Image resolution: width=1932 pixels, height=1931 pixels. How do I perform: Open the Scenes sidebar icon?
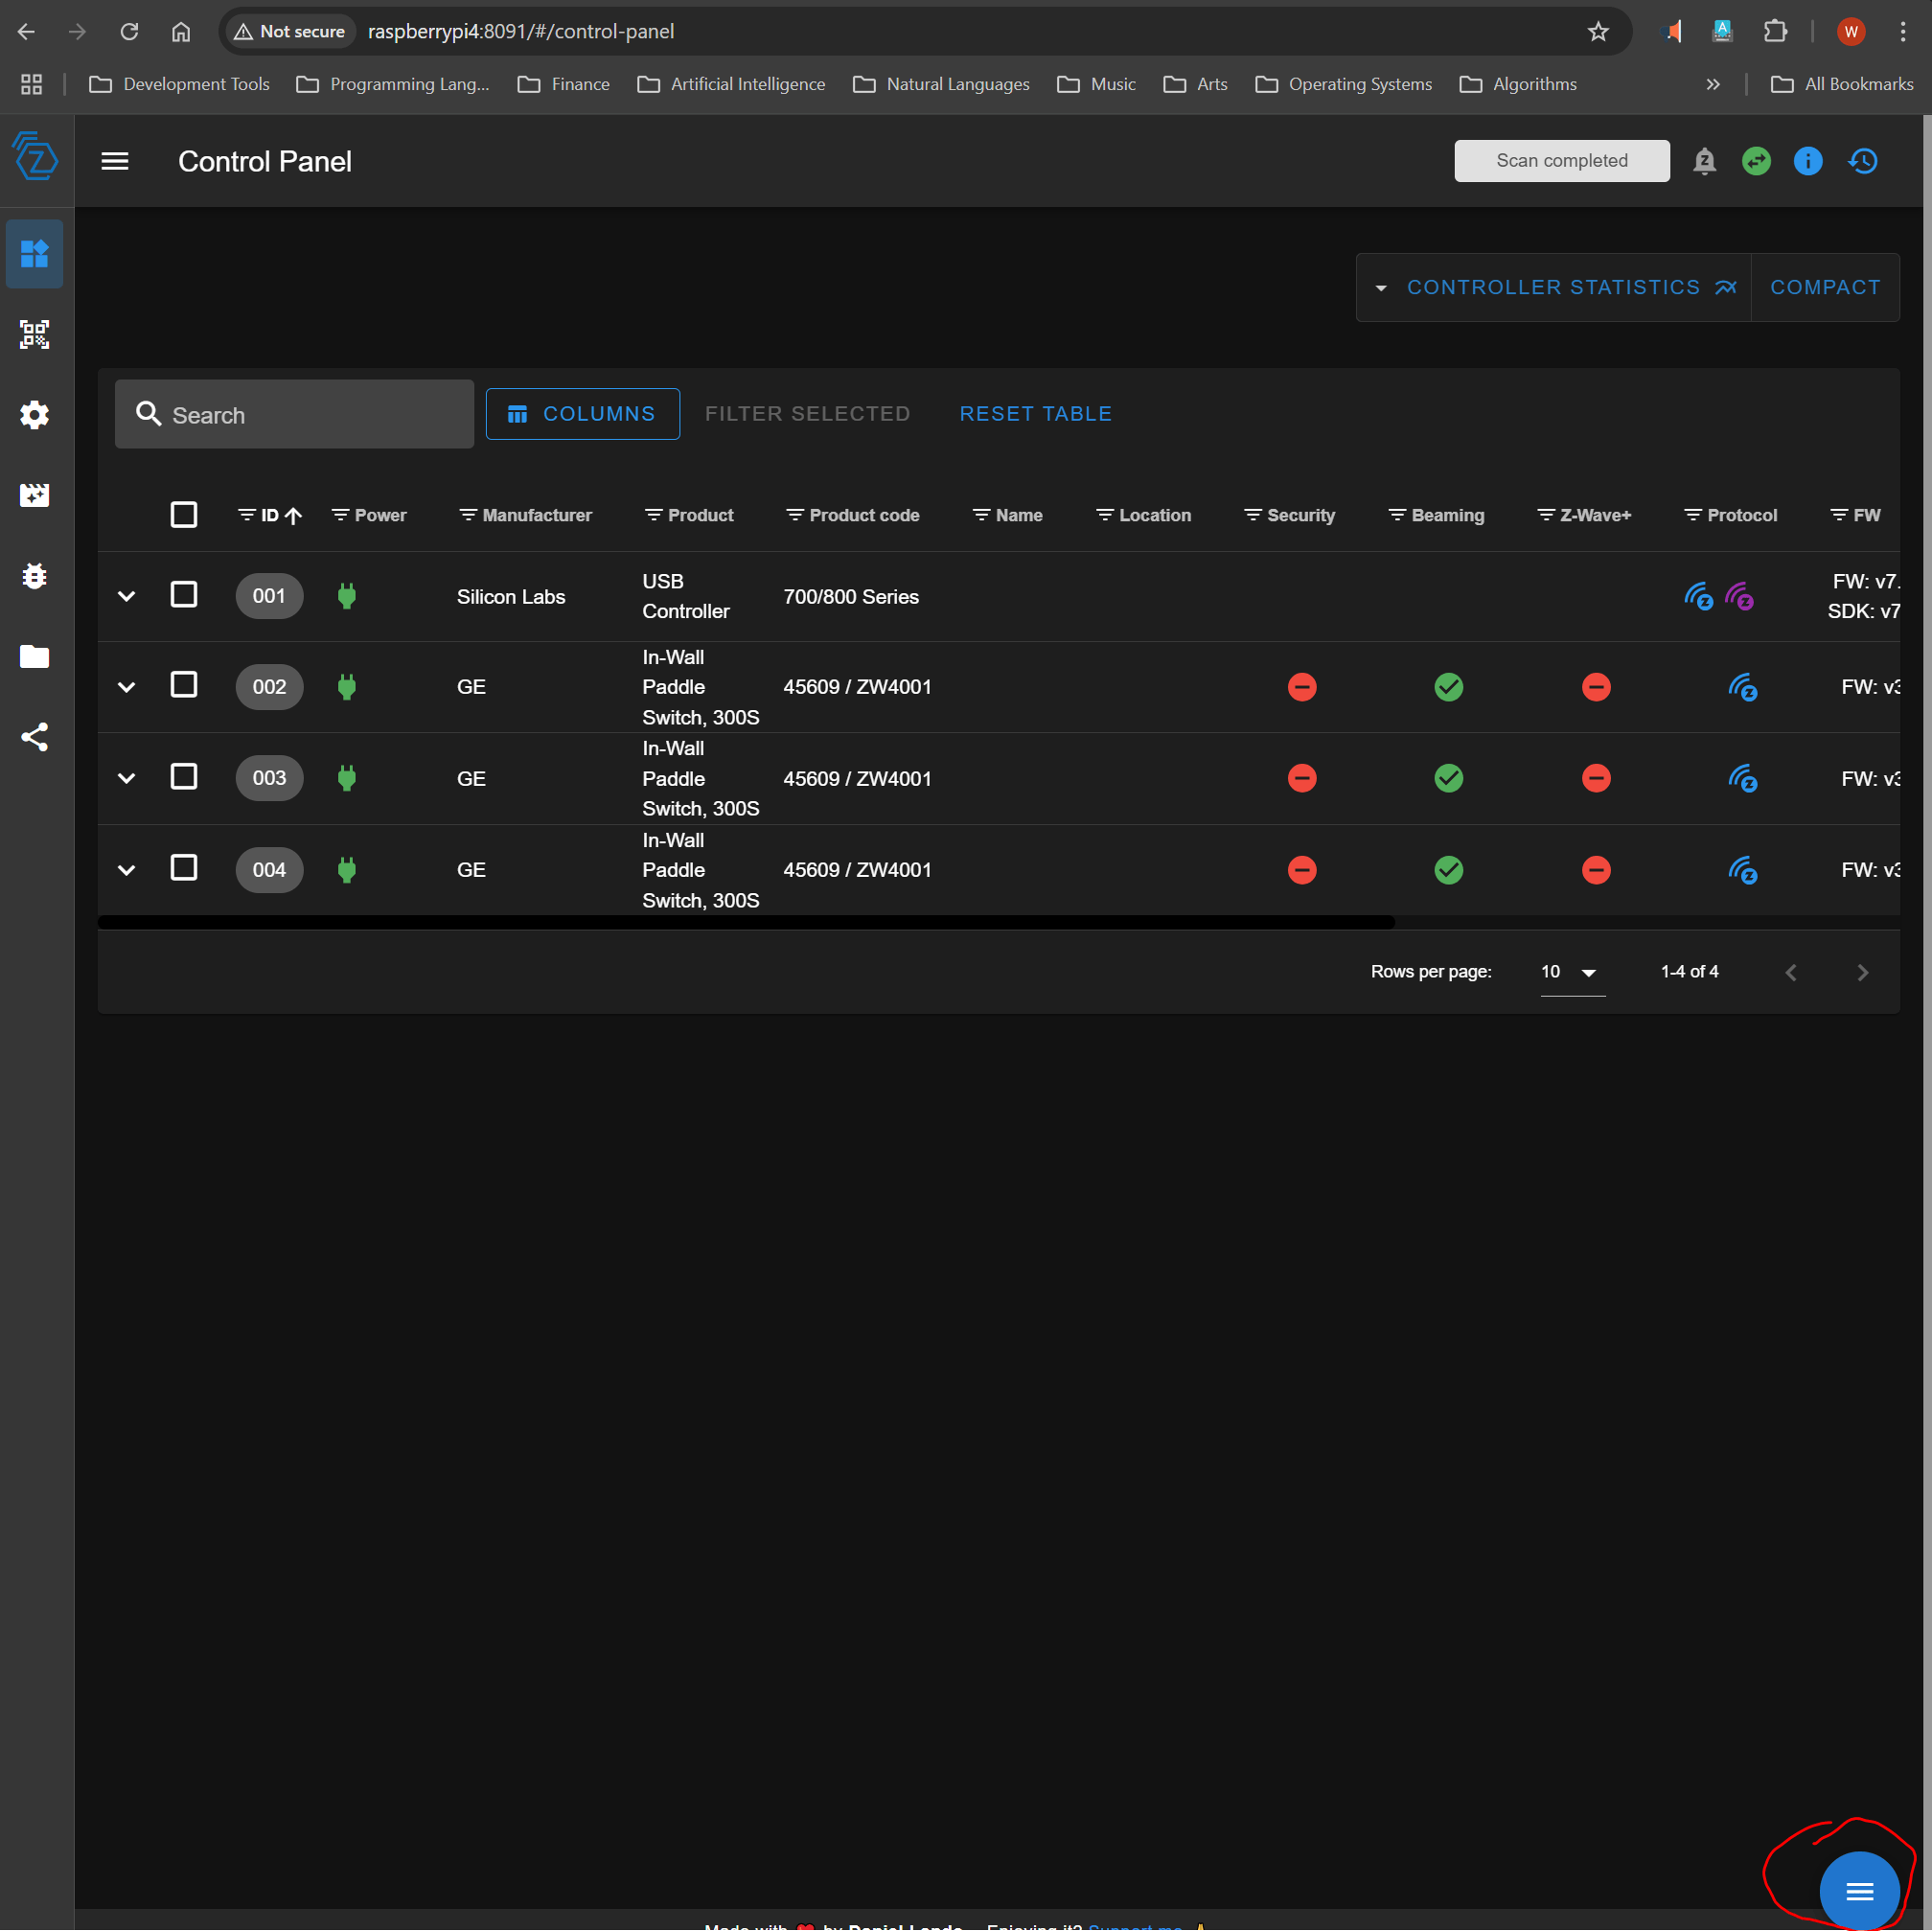pyautogui.click(x=34, y=495)
